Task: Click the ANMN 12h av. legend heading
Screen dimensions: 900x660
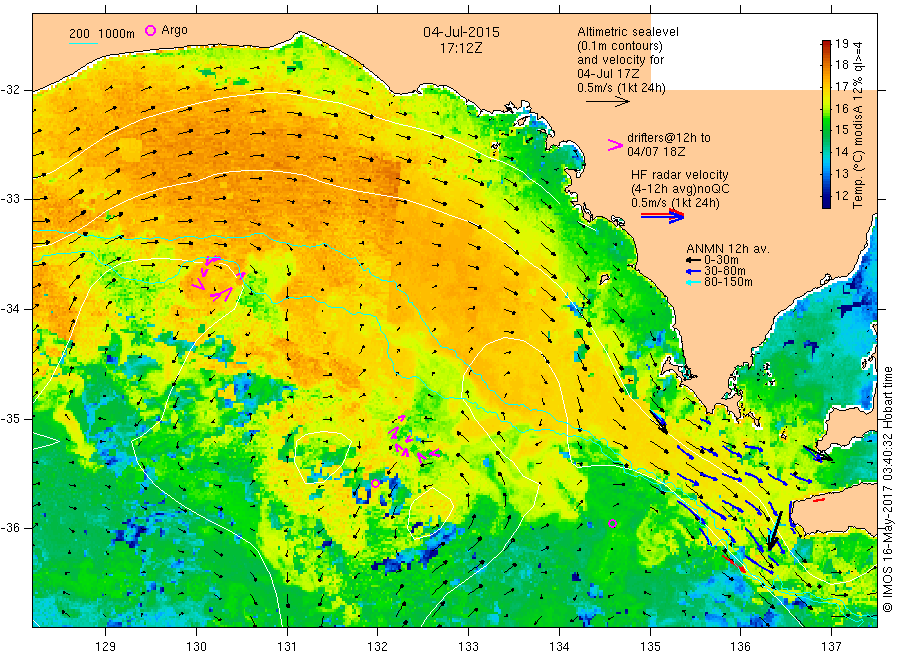Action: coord(728,249)
